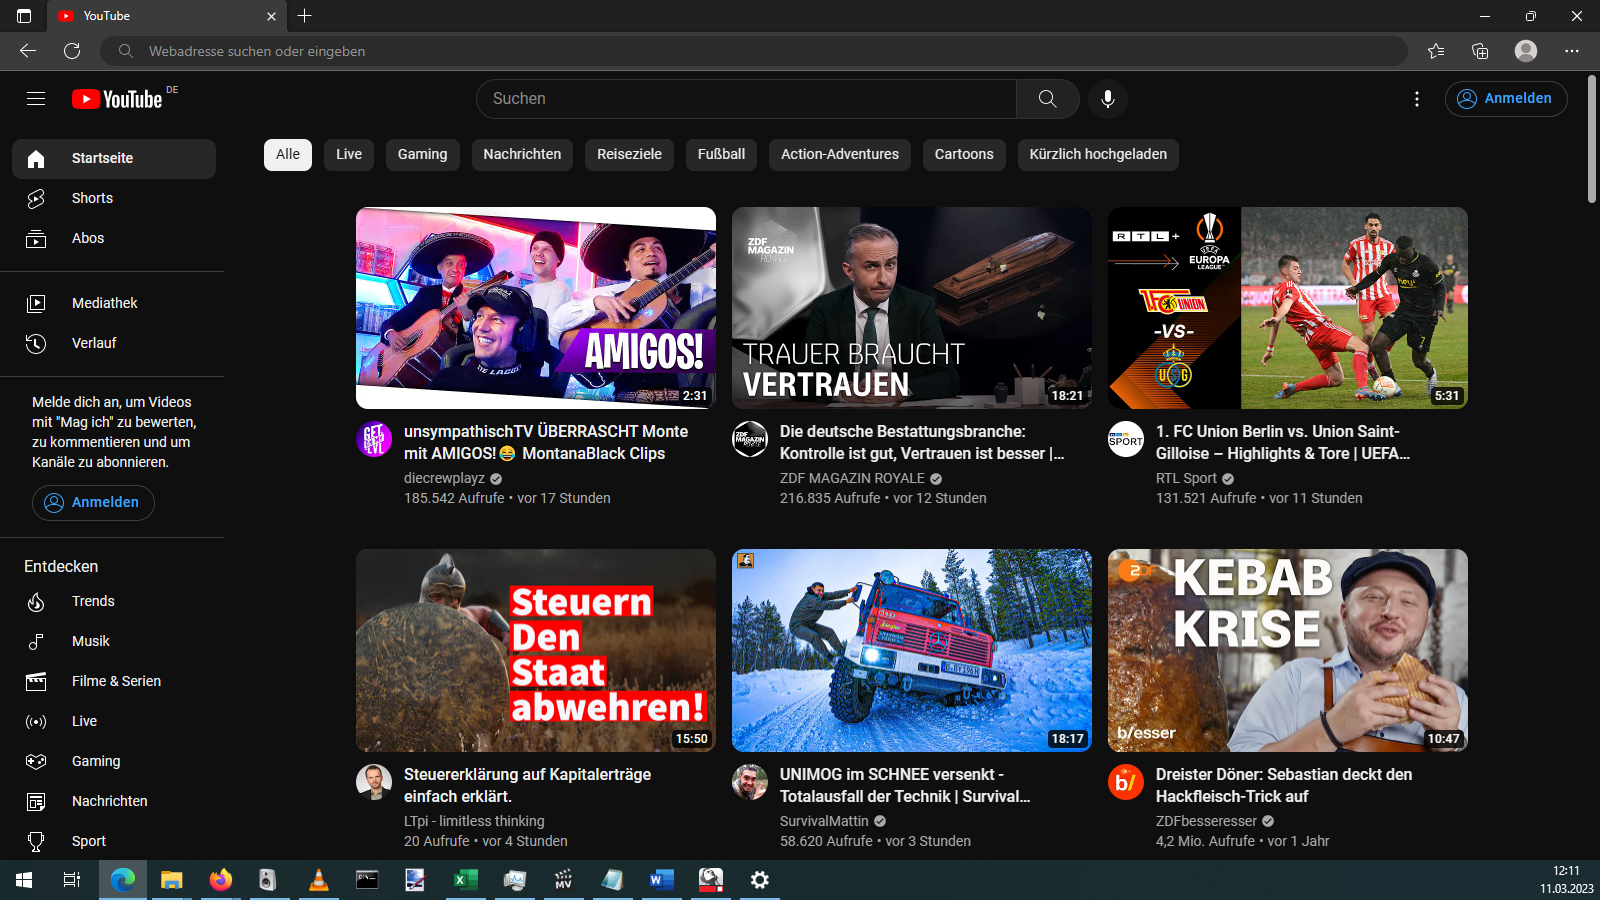Play the Unimog snow thumbnail
1600x900 pixels.
tap(912, 650)
